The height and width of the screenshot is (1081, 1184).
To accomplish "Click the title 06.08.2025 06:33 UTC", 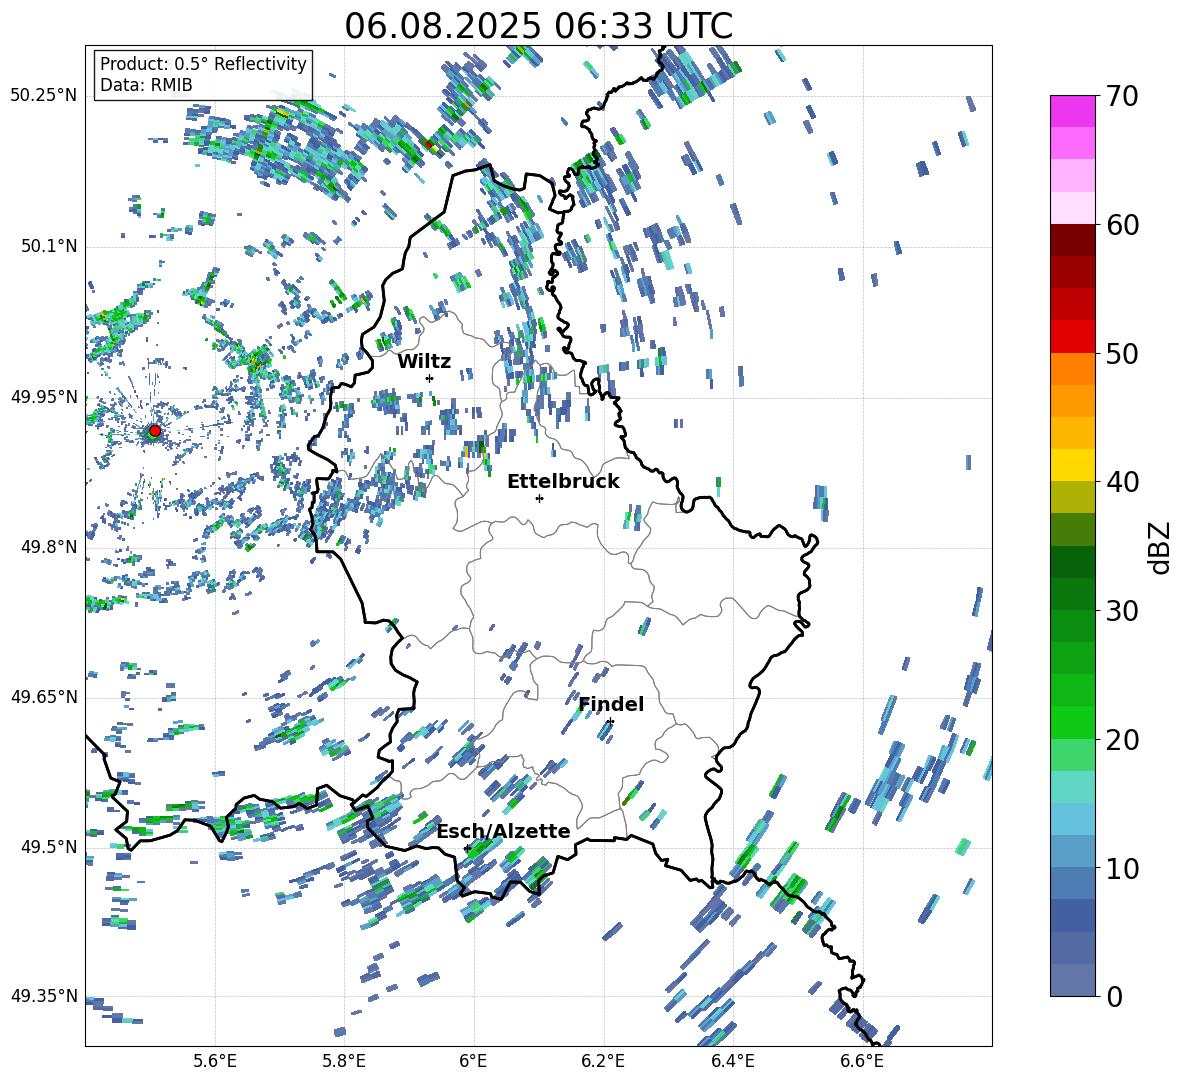I will pyautogui.click(x=538, y=26).
